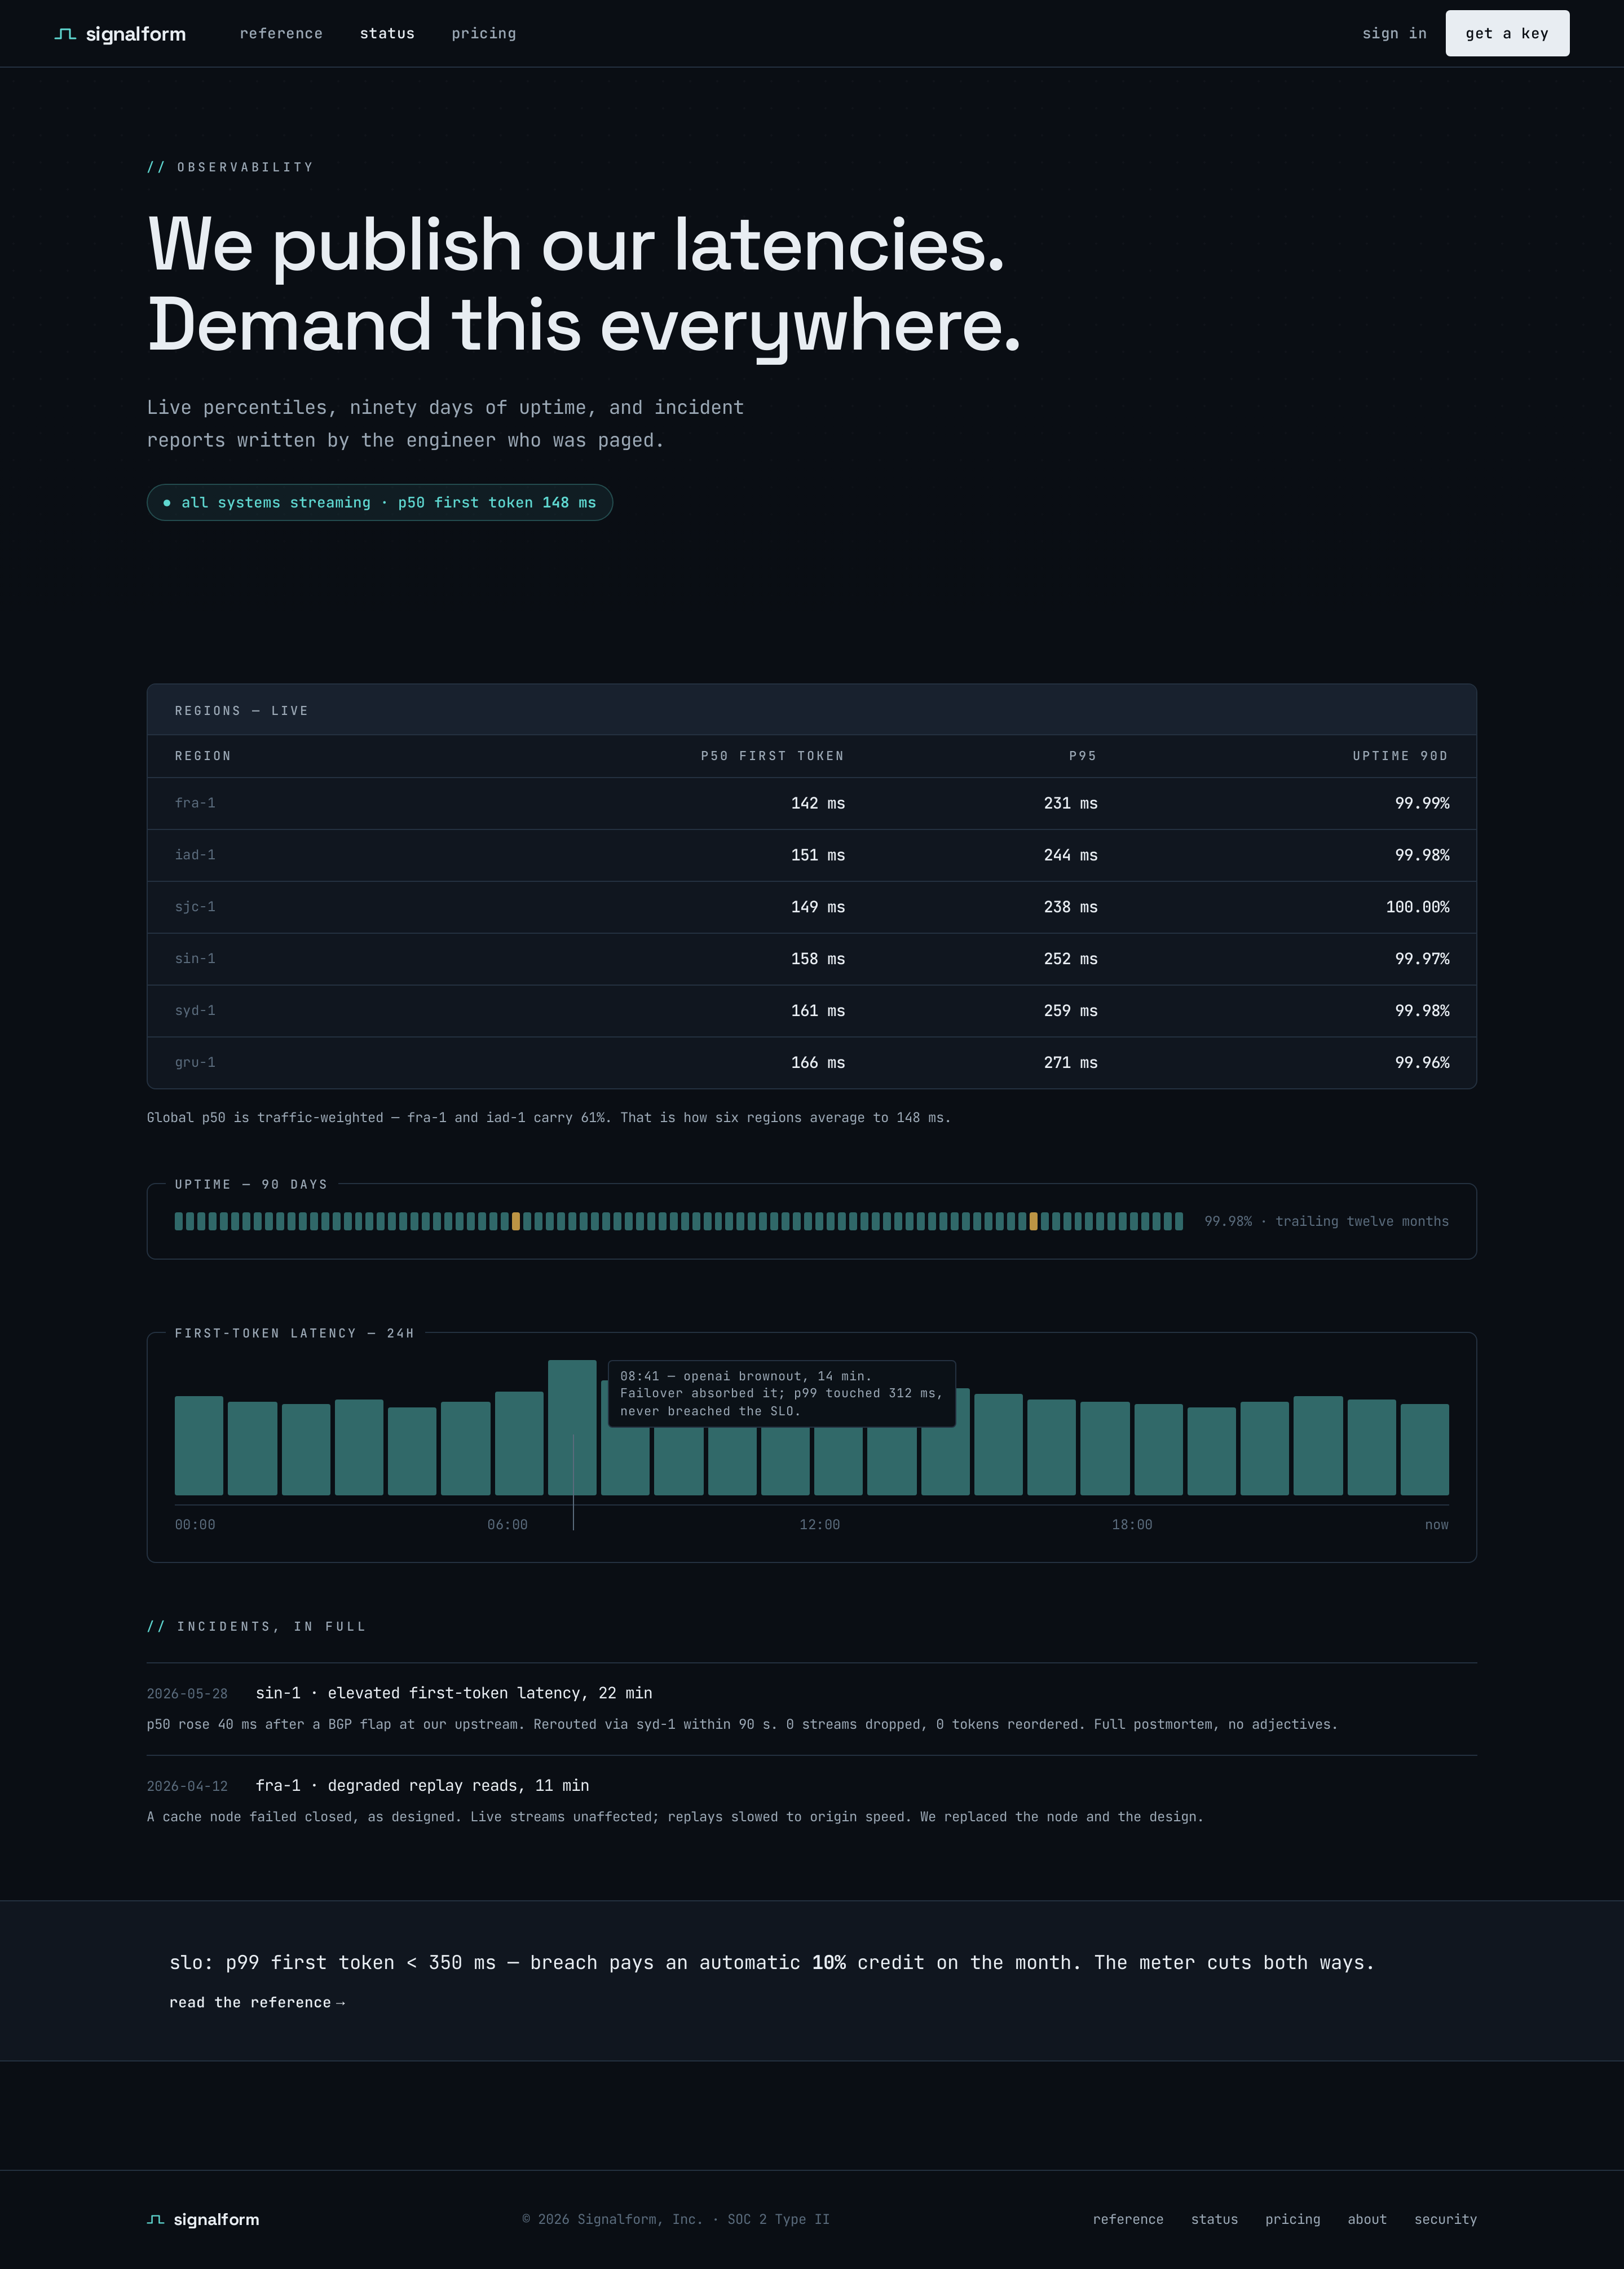Click the P50 FIRST TOKEN column header

772,756
